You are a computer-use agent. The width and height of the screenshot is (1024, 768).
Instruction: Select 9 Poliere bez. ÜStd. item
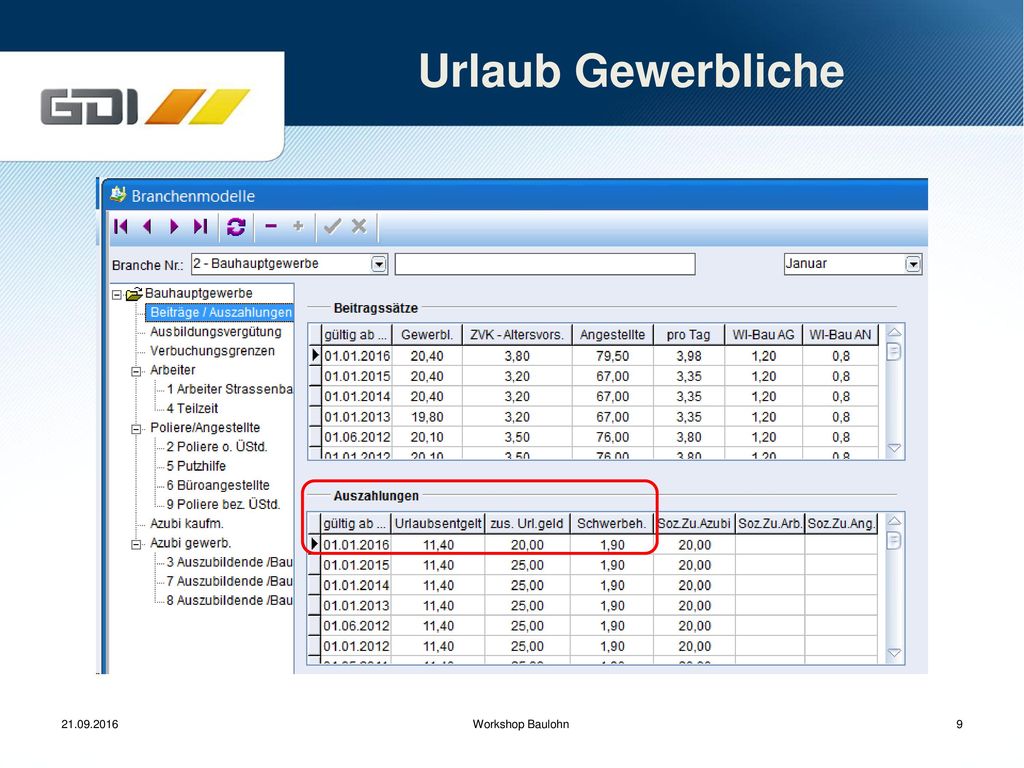point(223,504)
